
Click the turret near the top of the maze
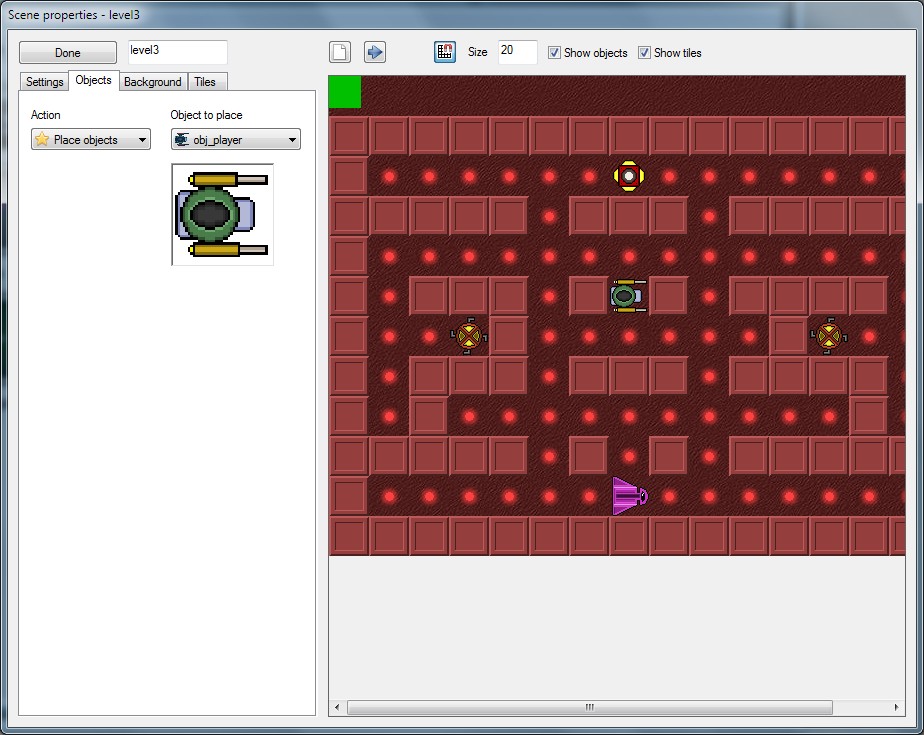pos(628,176)
